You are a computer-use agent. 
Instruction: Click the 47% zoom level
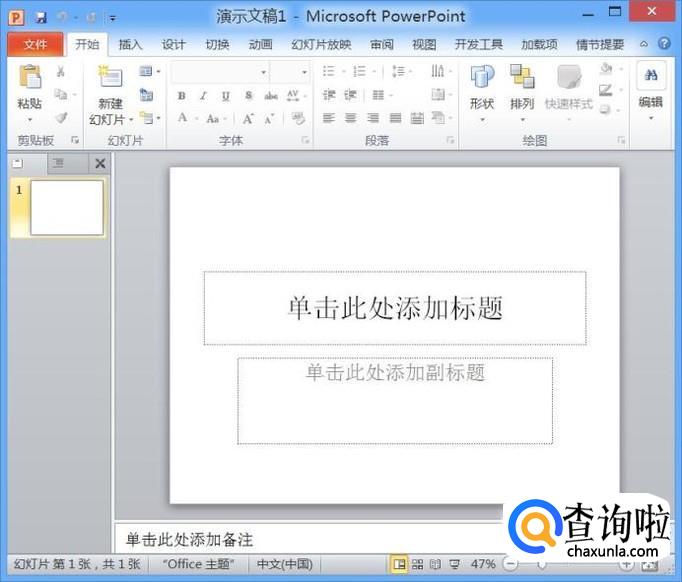(x=483, y=564)
